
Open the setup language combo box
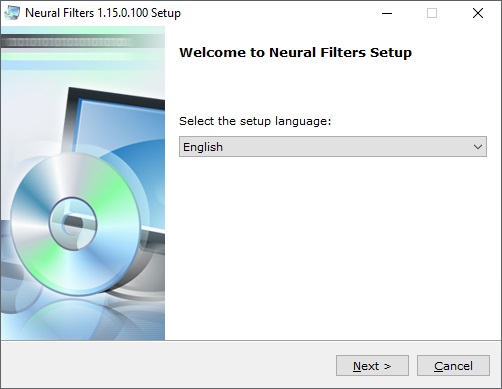(x=333, y=147)
